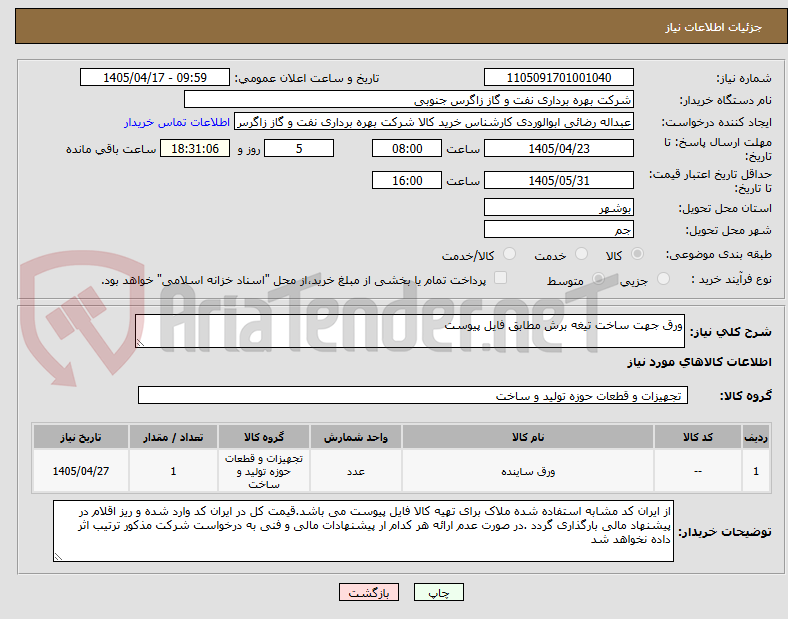Click the تعداد / مقدار column header

click(x=173, y=437)
